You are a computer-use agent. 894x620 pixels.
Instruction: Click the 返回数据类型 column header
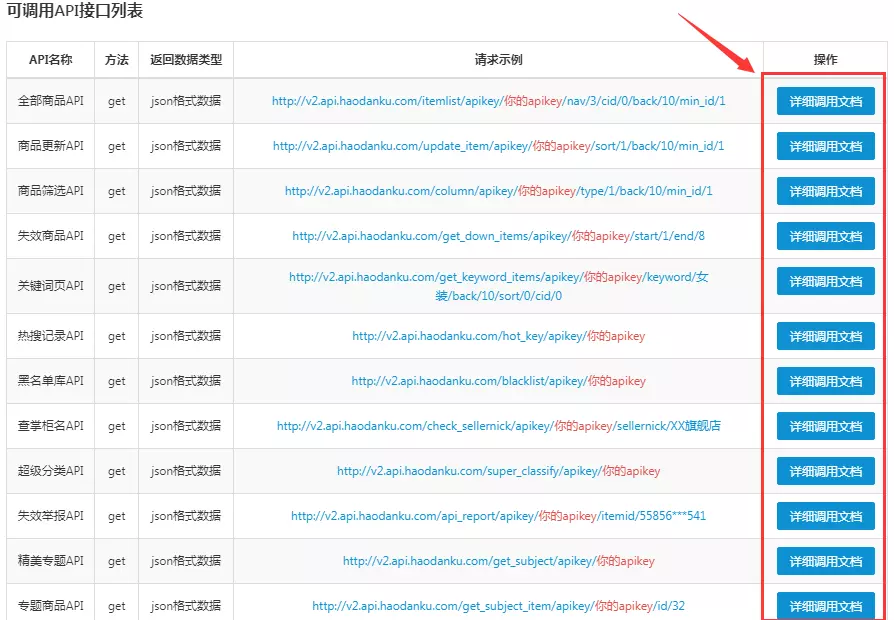pyautogui.click(x=186, y=59)
